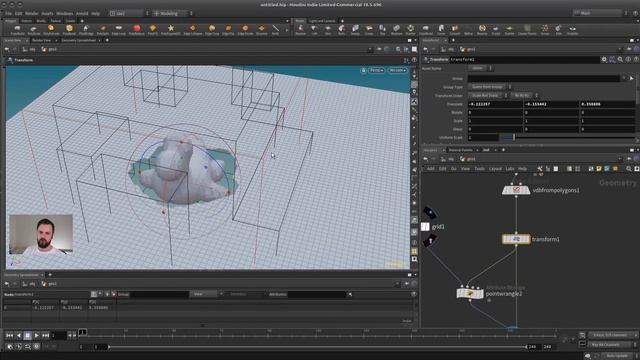The width and height of the screenshot is (640, 360).
Task: Open the Key All Channels dropdown
Action: coord(612,345)
